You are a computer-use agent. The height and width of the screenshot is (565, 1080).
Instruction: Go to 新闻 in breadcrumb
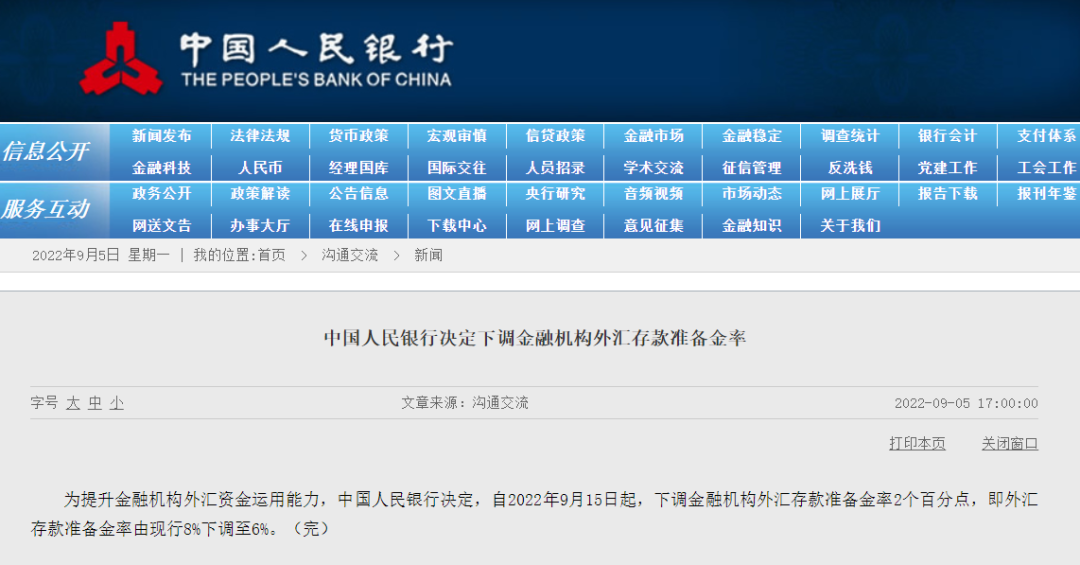[428, 255]
